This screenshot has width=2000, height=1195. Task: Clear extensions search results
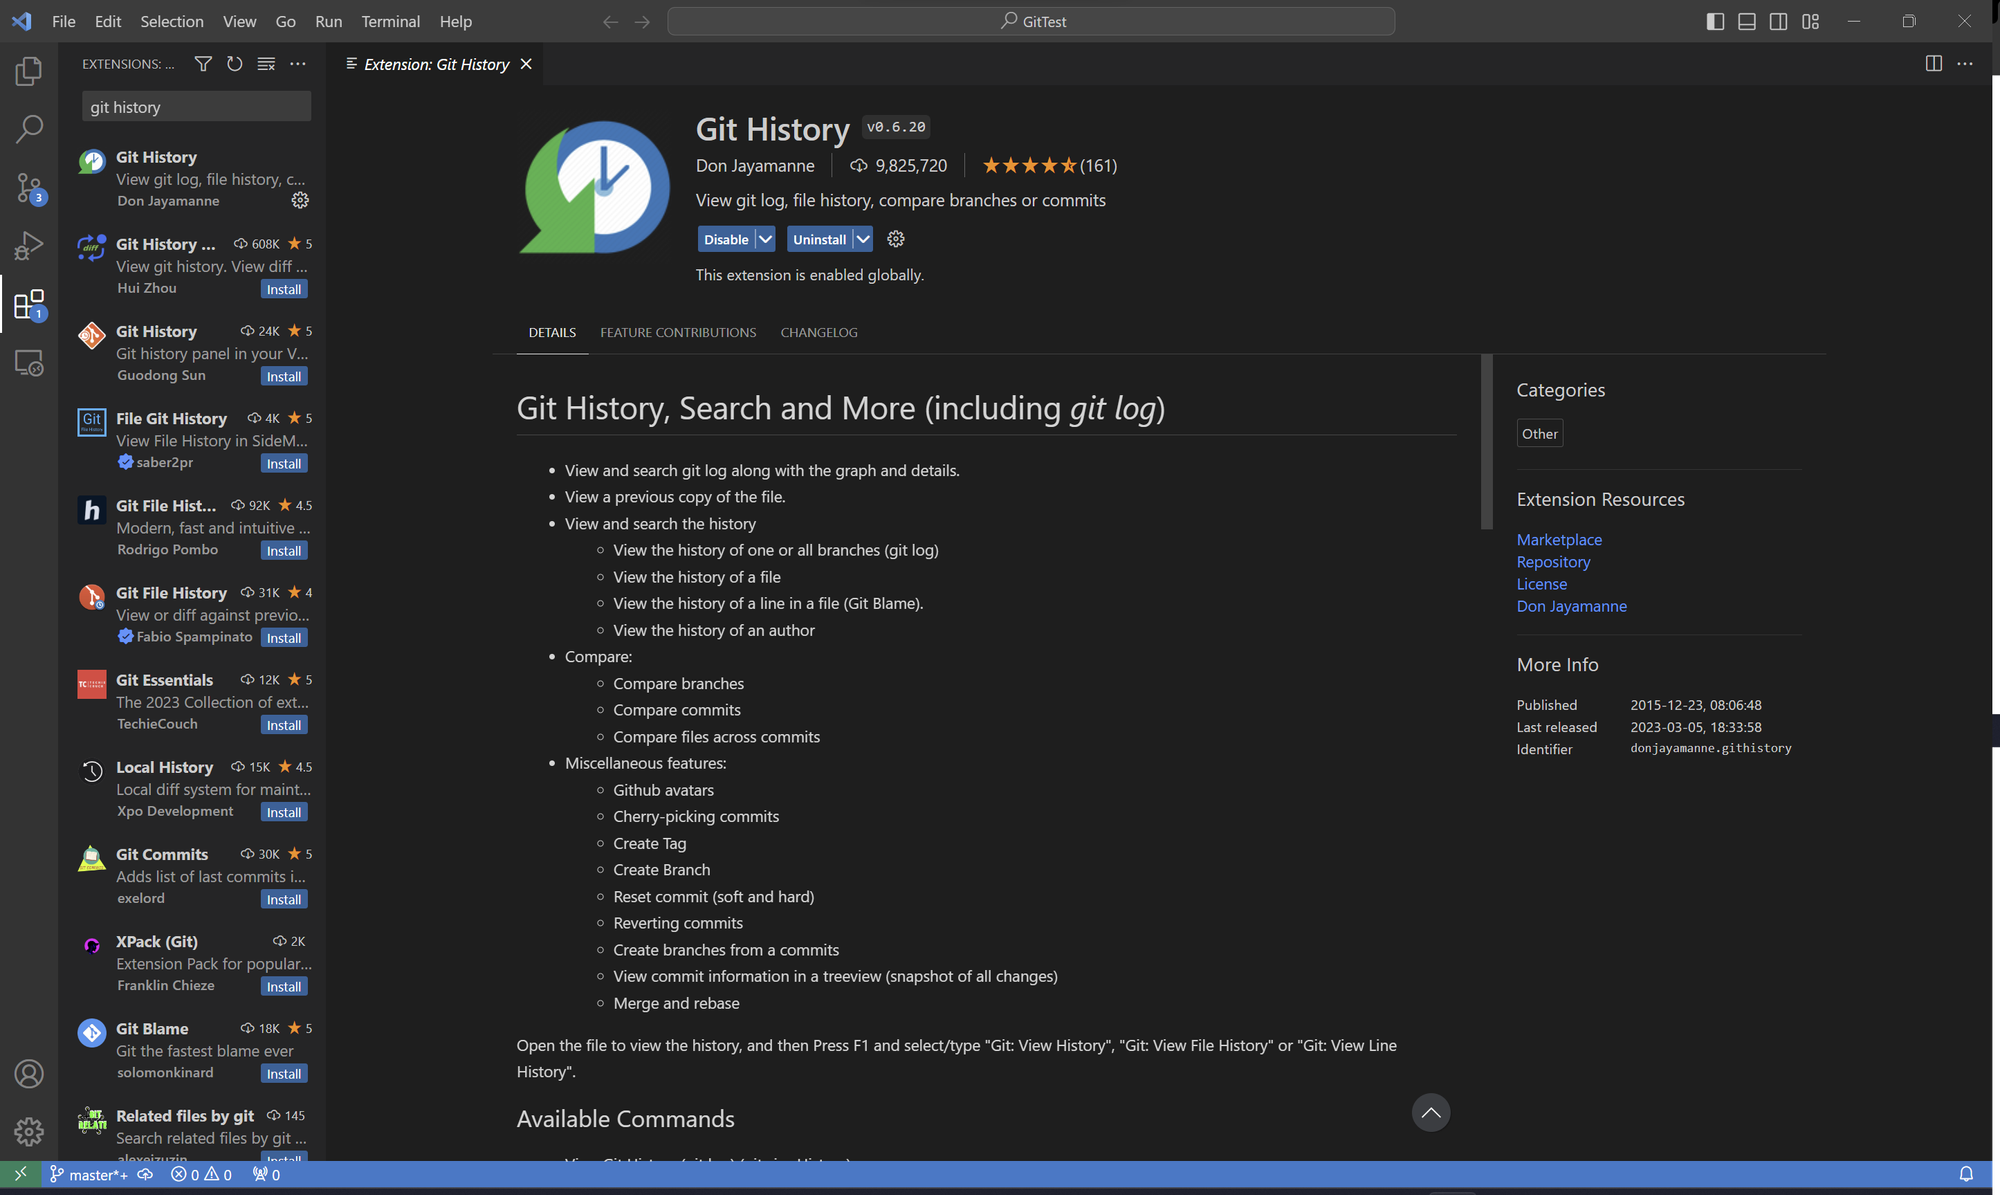[266, 64]
